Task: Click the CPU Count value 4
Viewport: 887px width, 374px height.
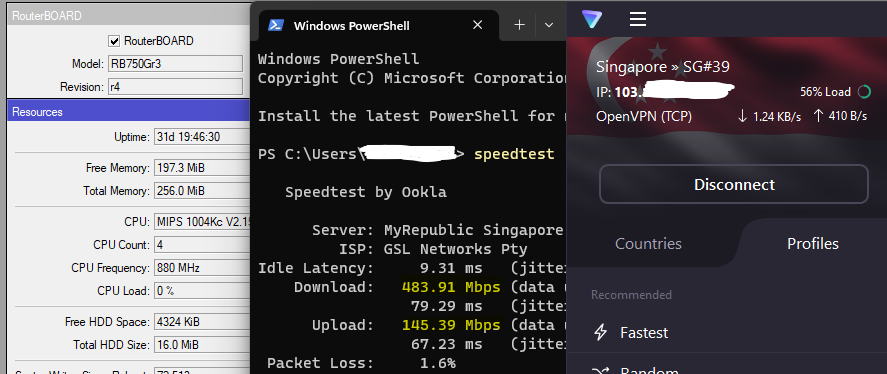Action: (202, 245)
